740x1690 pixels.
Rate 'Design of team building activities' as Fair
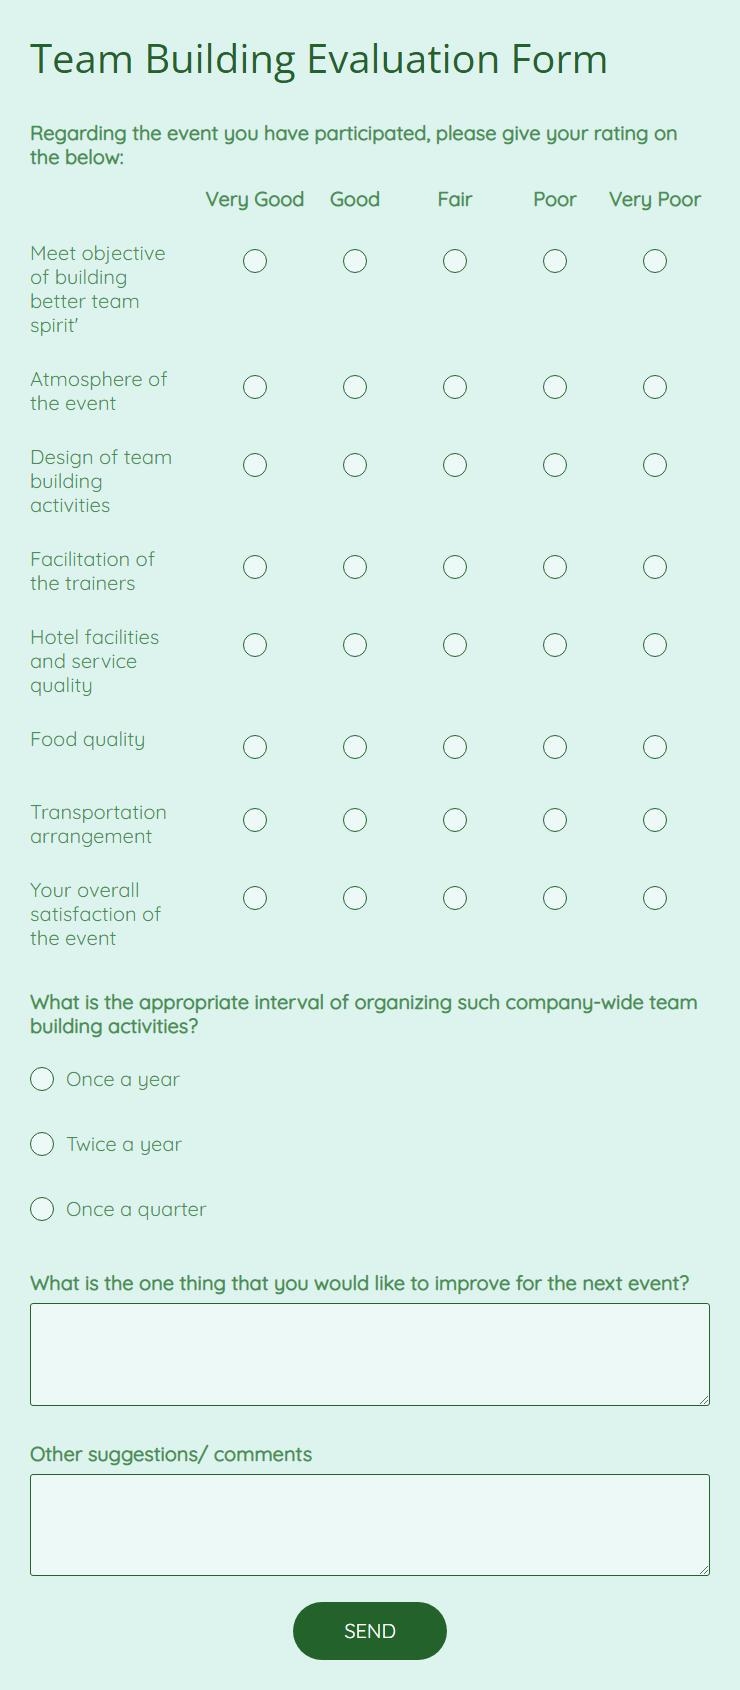[x=455, y=464]
